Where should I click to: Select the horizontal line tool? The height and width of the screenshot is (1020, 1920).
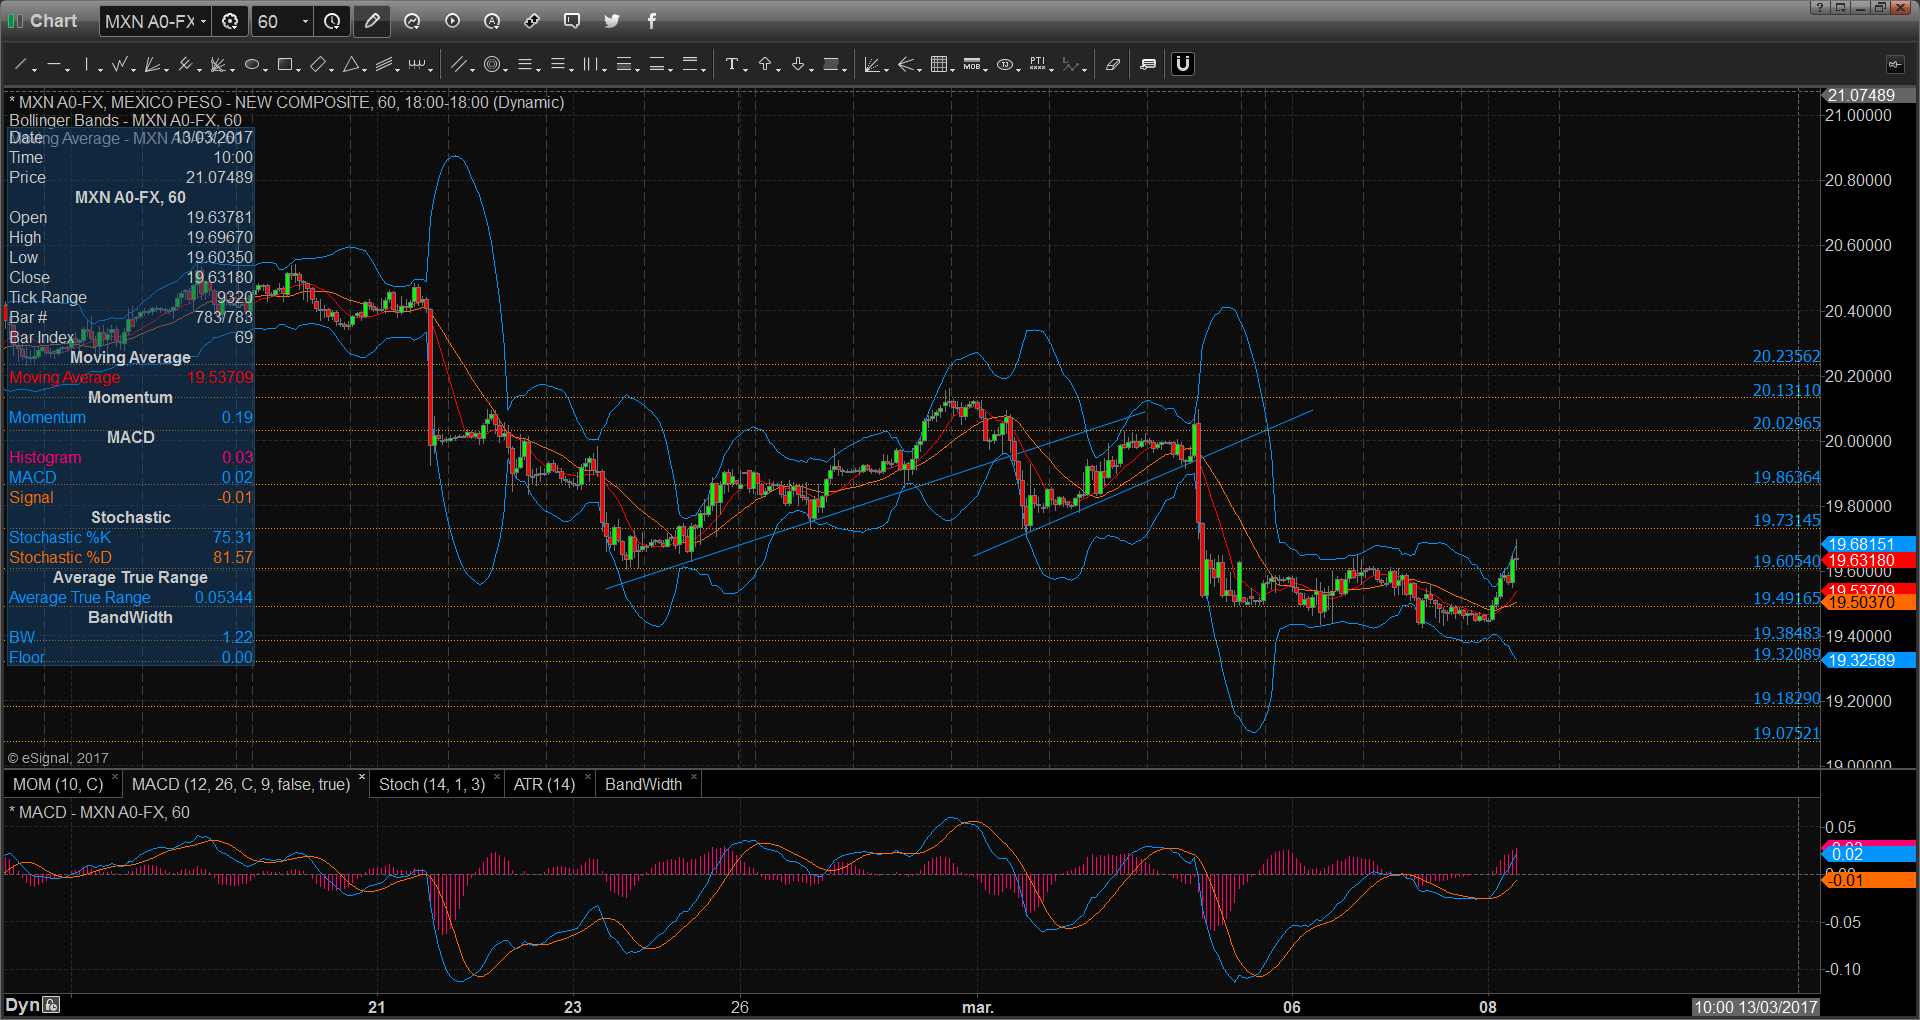53,64
